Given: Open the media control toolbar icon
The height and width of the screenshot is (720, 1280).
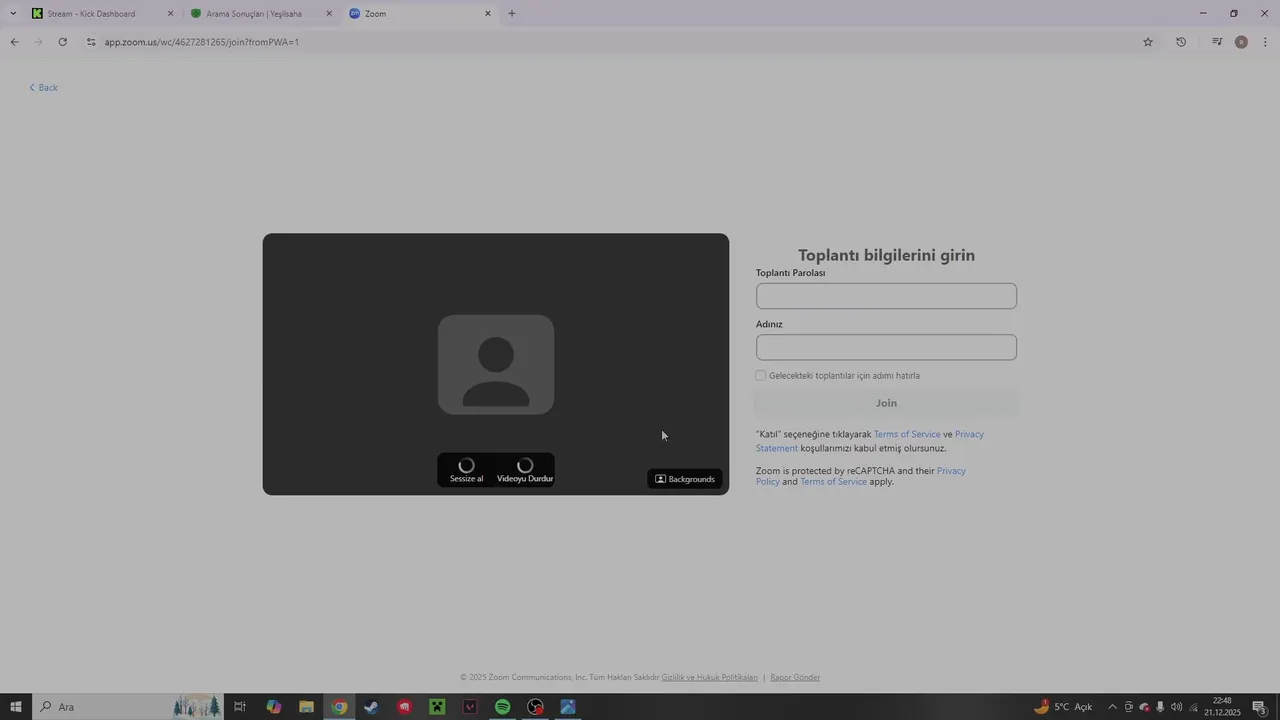Looking at the screenshot, I should [1217, 42].
